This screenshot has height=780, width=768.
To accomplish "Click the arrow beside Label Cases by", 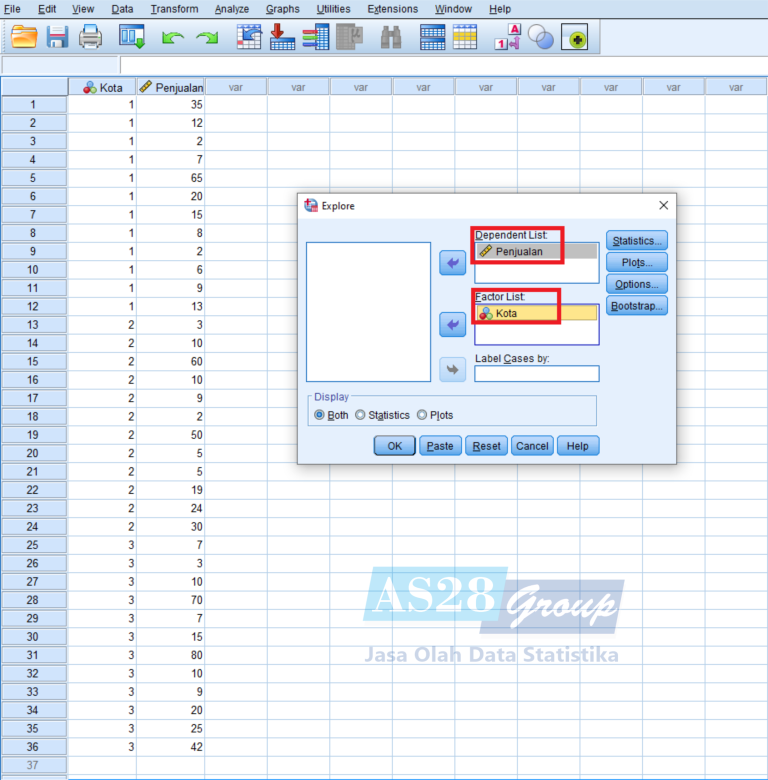I will tap(453, 370).
